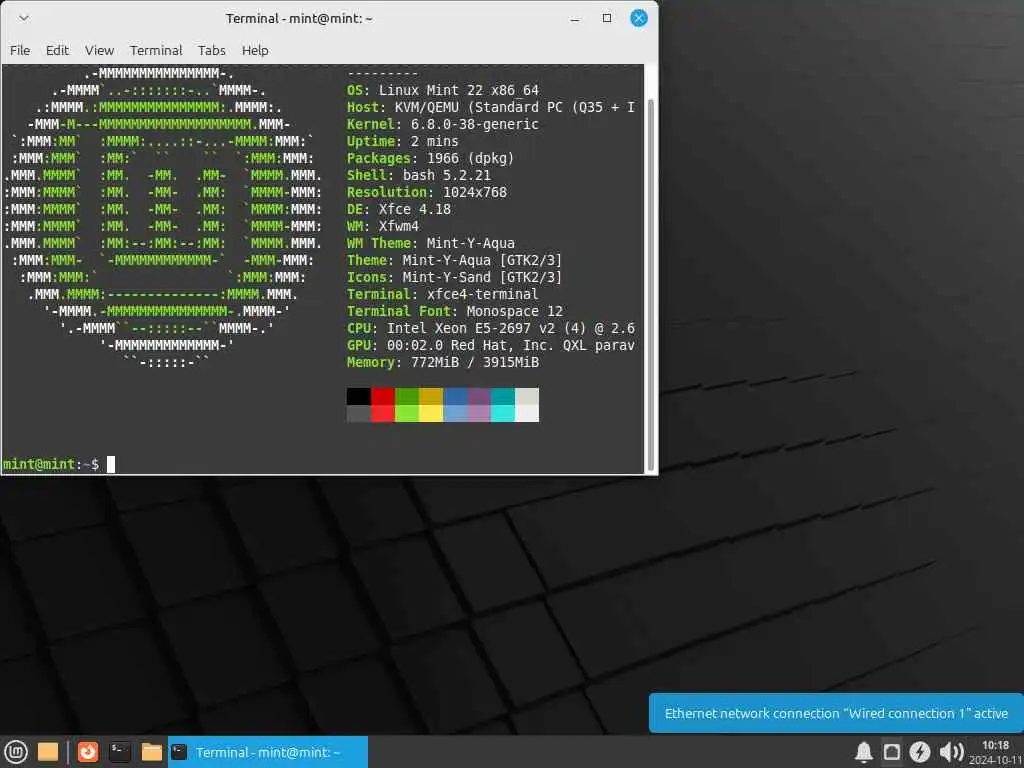This screenshot has height=768, width=1024.
Task: Click the "Kernel: 6.8.0-38-generic" line
Action: click(x=443, y=124)
